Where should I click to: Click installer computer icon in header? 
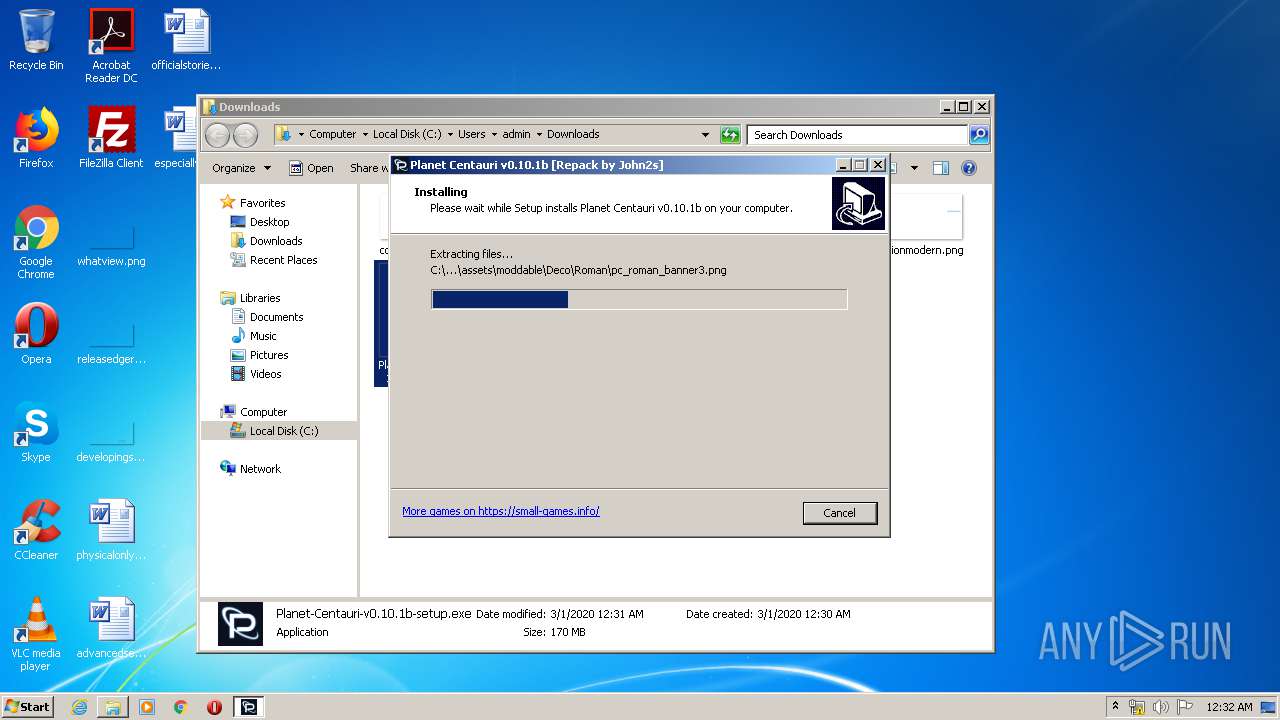[858, 204]
